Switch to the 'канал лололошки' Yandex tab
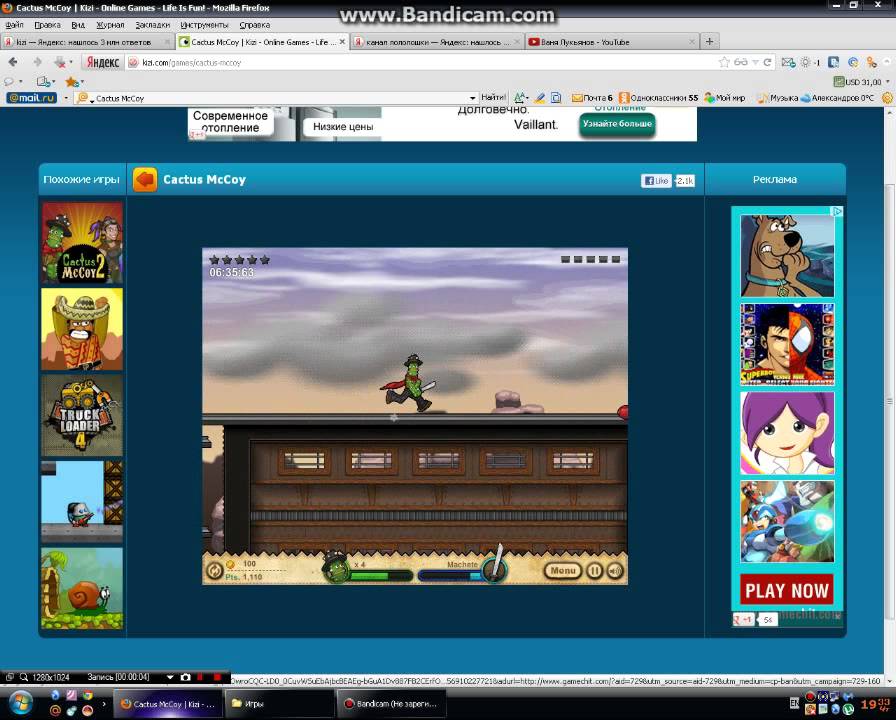896x720 pixels. [x=437, y=42]
